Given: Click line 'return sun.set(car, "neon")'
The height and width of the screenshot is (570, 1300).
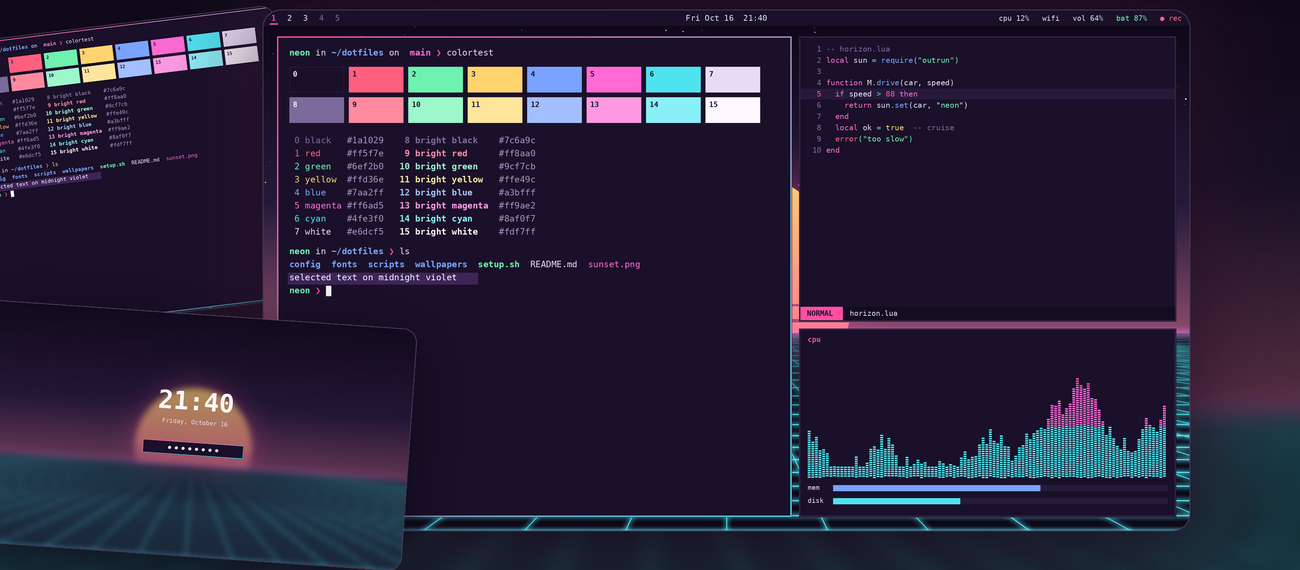Looking at the screenshot, I should (906, 105).
